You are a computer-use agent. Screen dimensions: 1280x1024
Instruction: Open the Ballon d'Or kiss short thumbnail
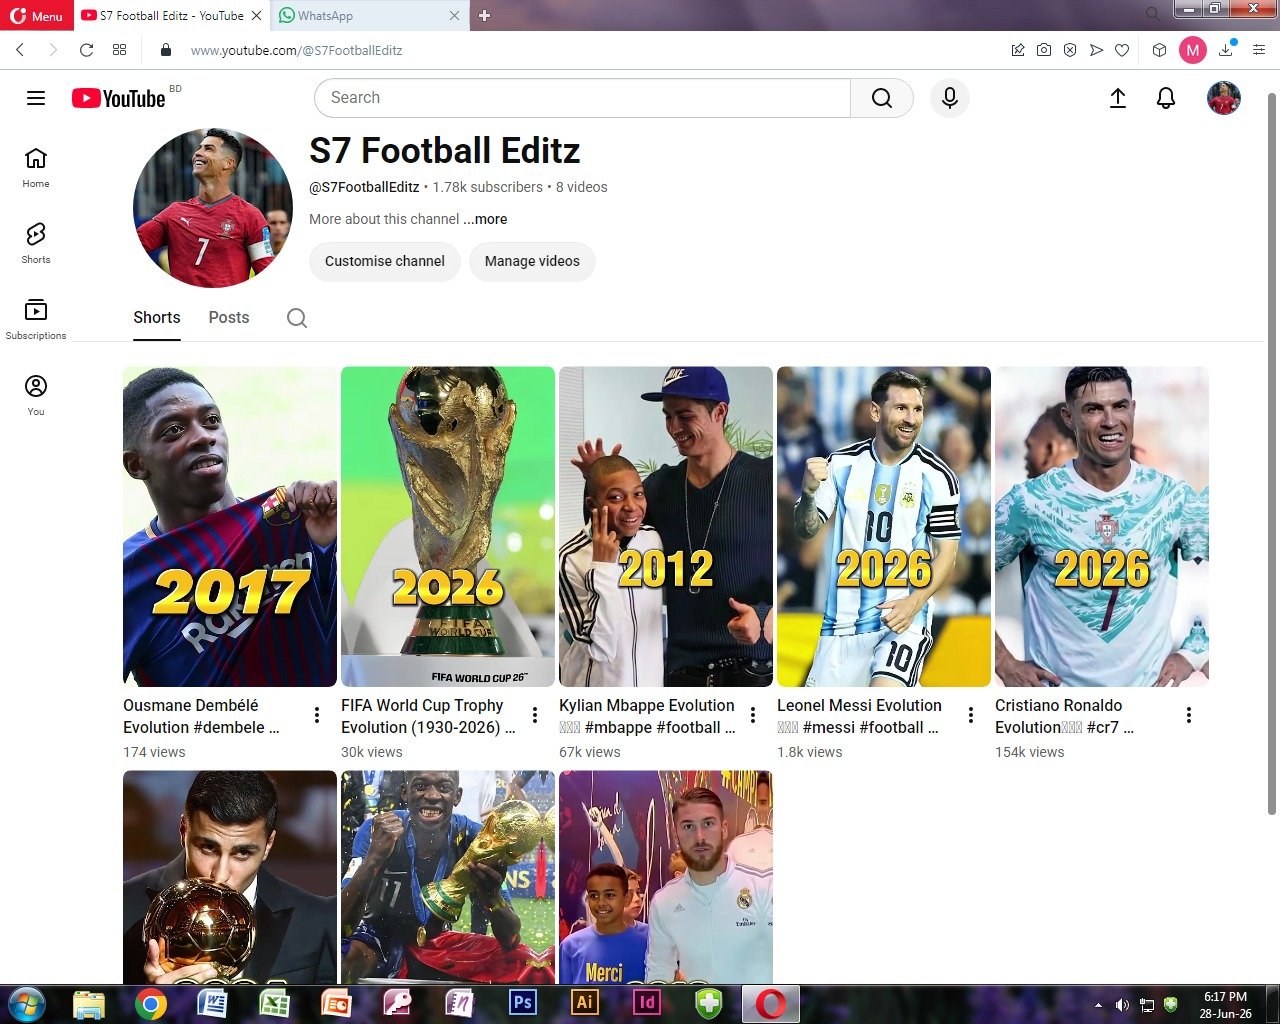[230, 877]
